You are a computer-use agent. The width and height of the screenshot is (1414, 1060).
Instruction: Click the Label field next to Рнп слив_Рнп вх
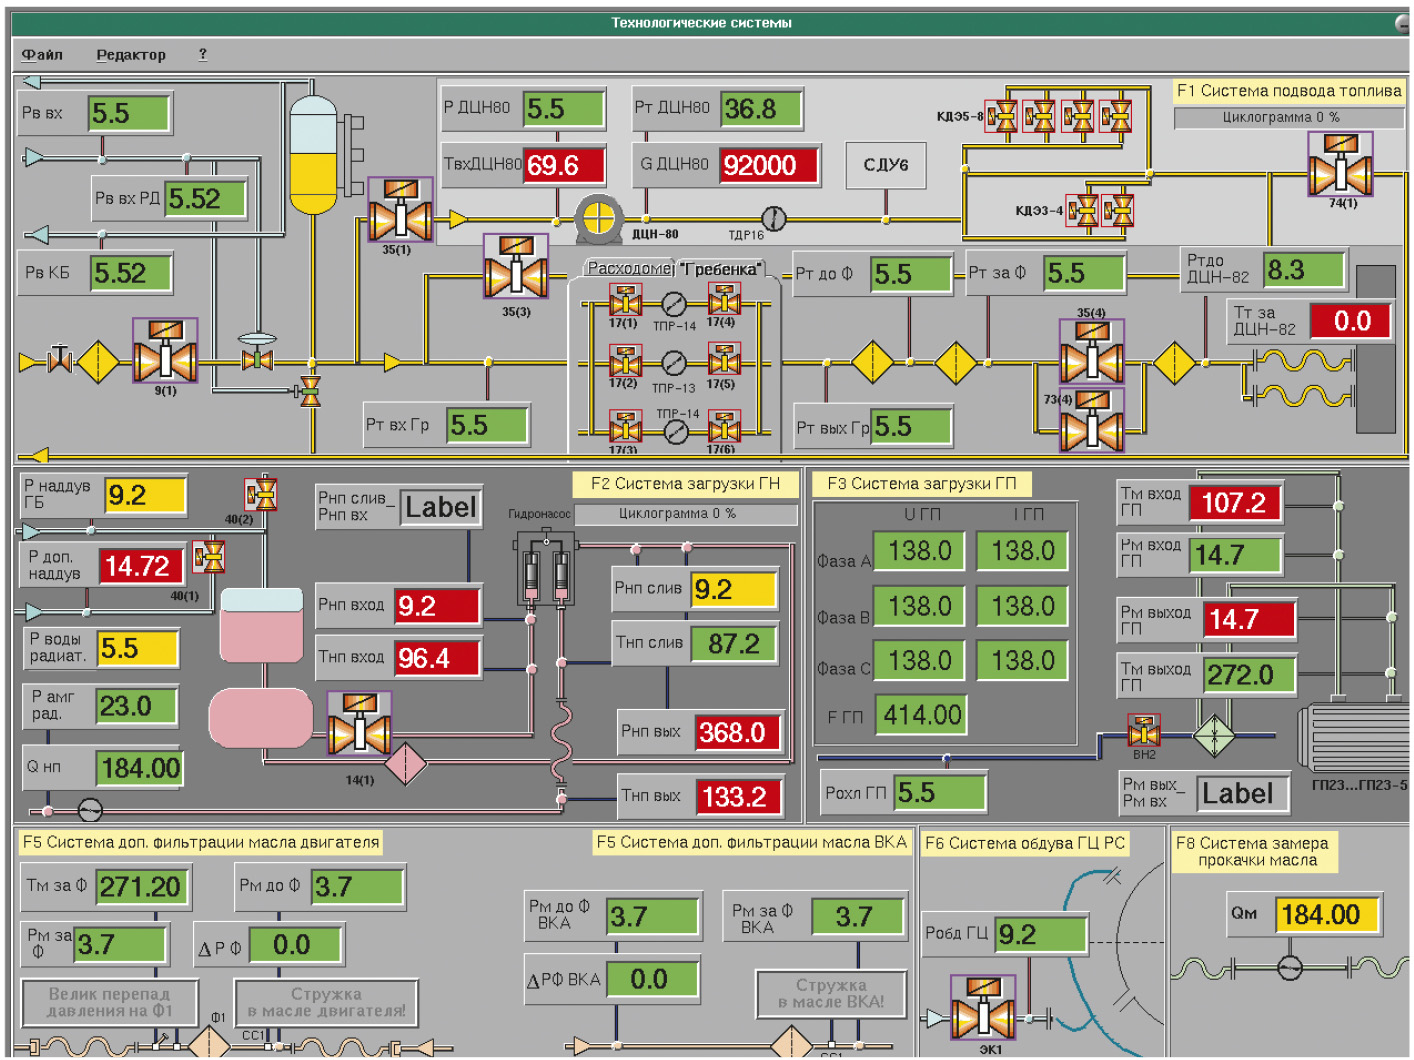[440, 507]
